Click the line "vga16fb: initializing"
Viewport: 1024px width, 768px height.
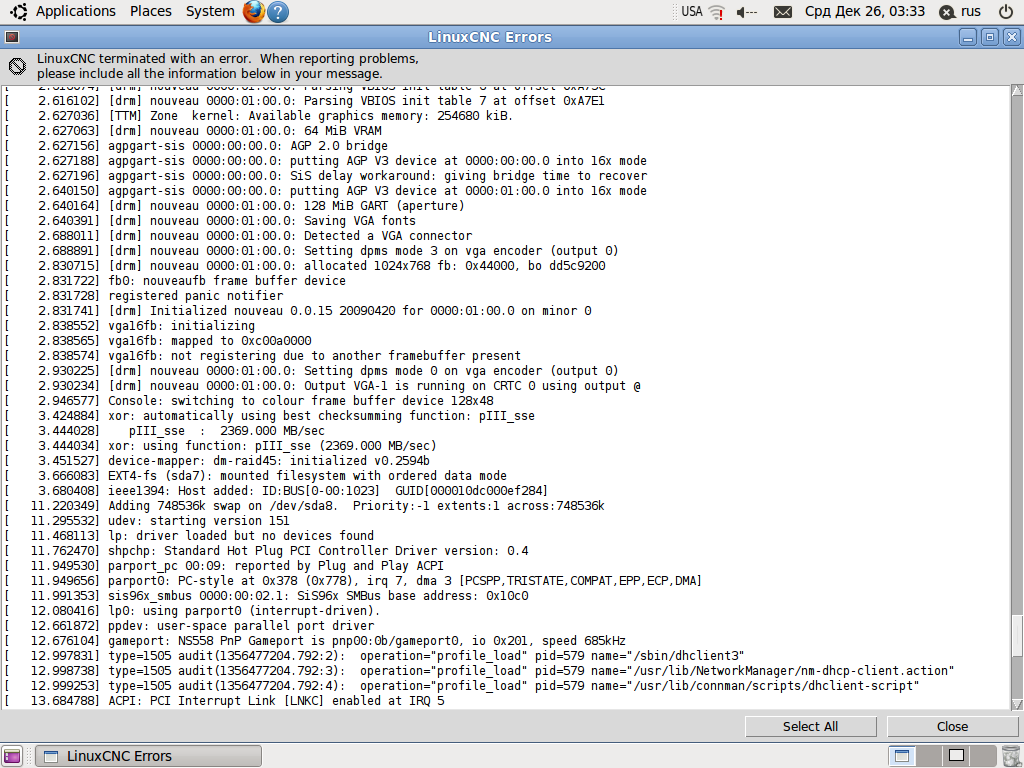(x=130, y=326)
